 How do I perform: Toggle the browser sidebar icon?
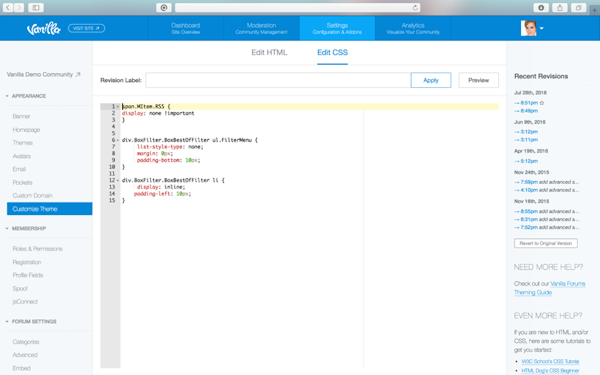pyautogui.click(x=36, y=8)
